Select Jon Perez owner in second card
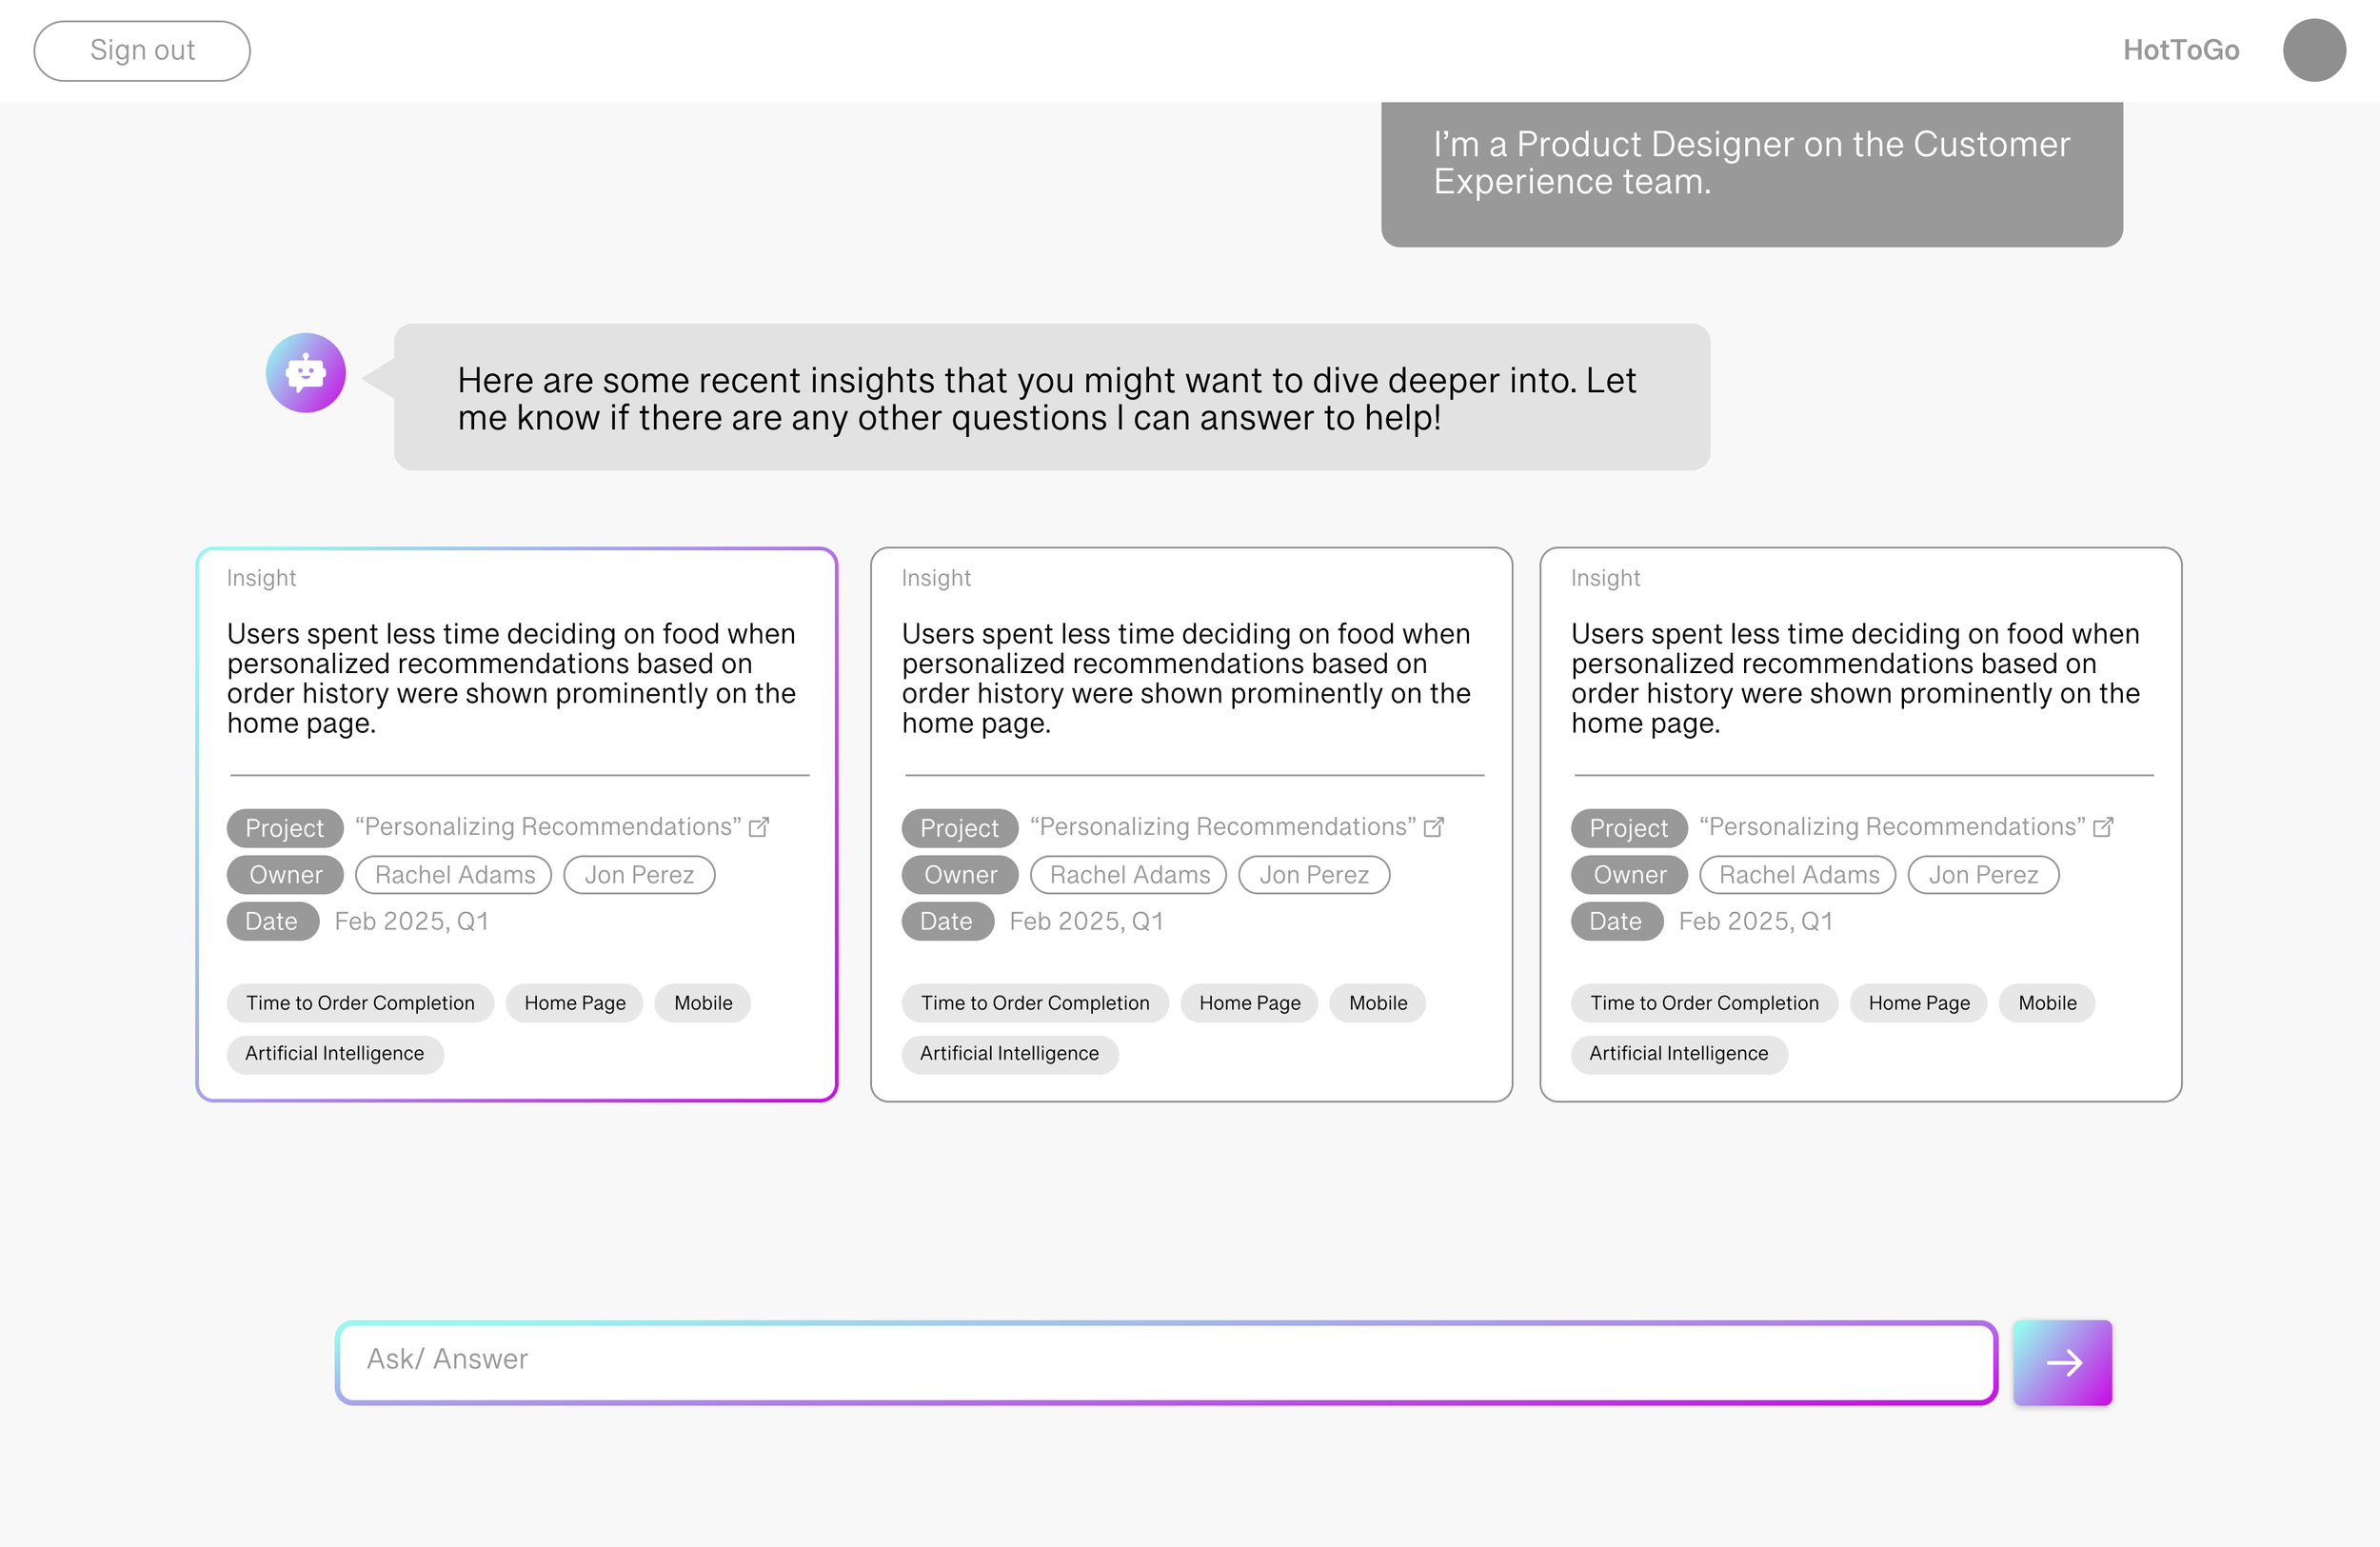This screenshot has height=1547, width=2380. 1313,875
